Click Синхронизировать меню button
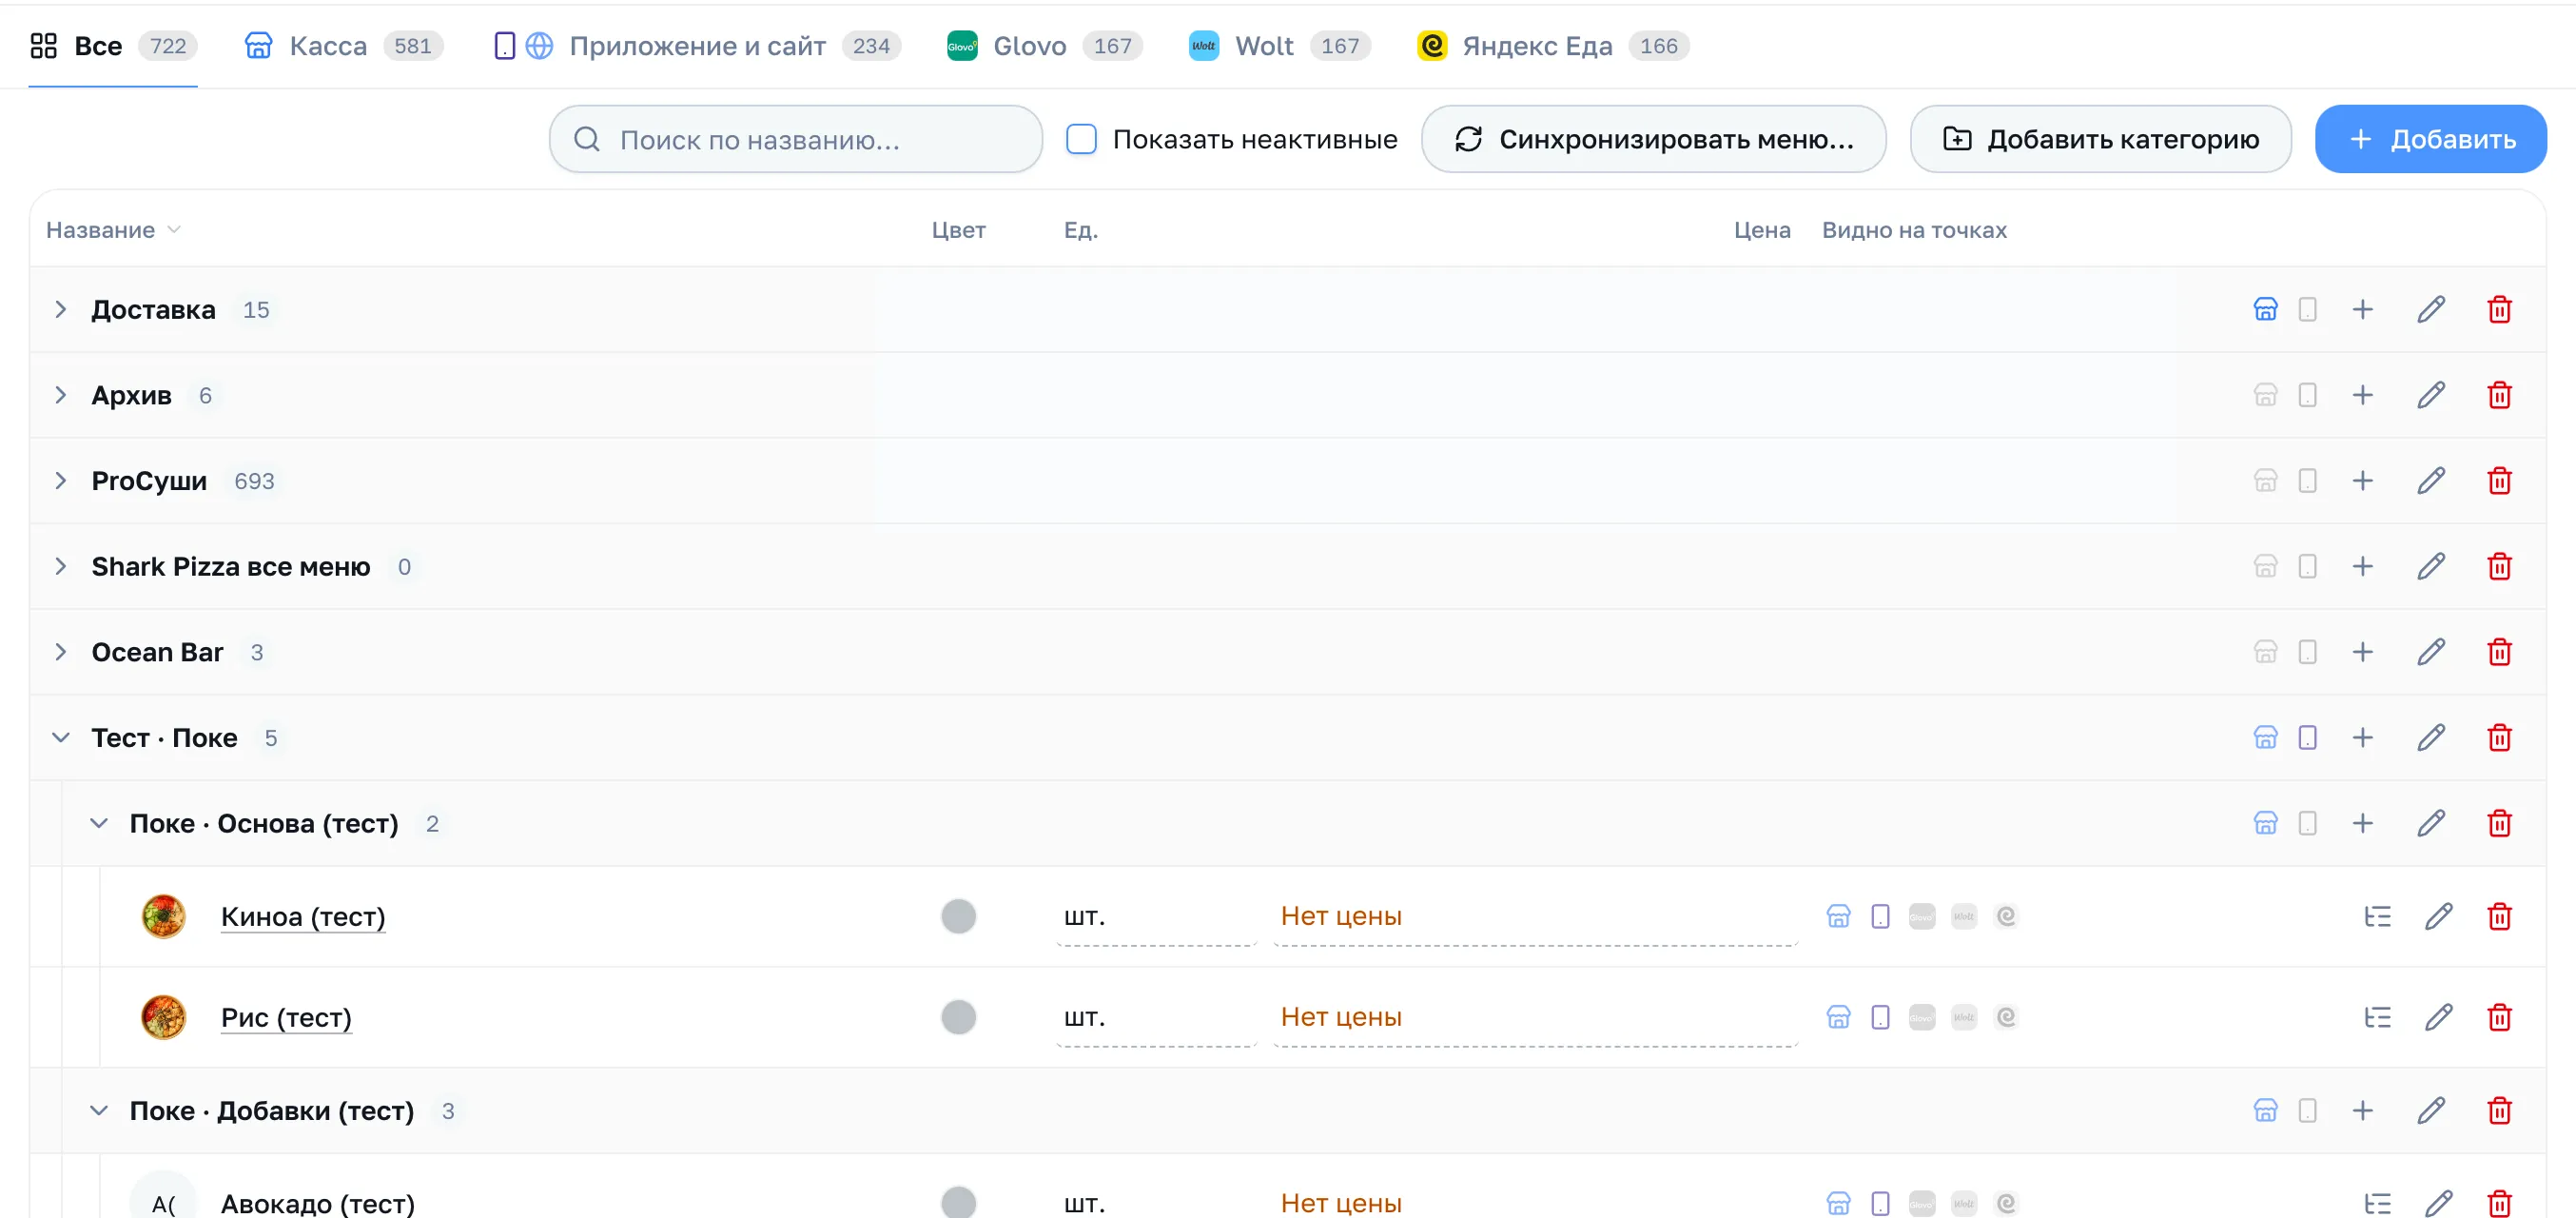 click(1653, 139)
